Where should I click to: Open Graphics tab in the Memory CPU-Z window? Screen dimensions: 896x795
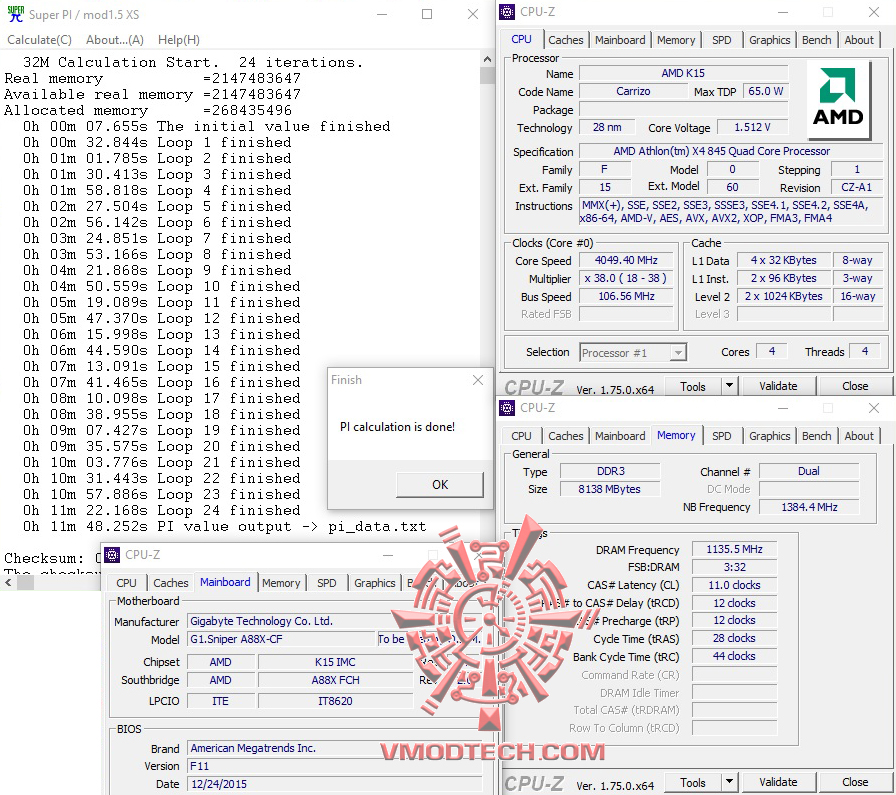pyautogui.click(x=770, y=436)
